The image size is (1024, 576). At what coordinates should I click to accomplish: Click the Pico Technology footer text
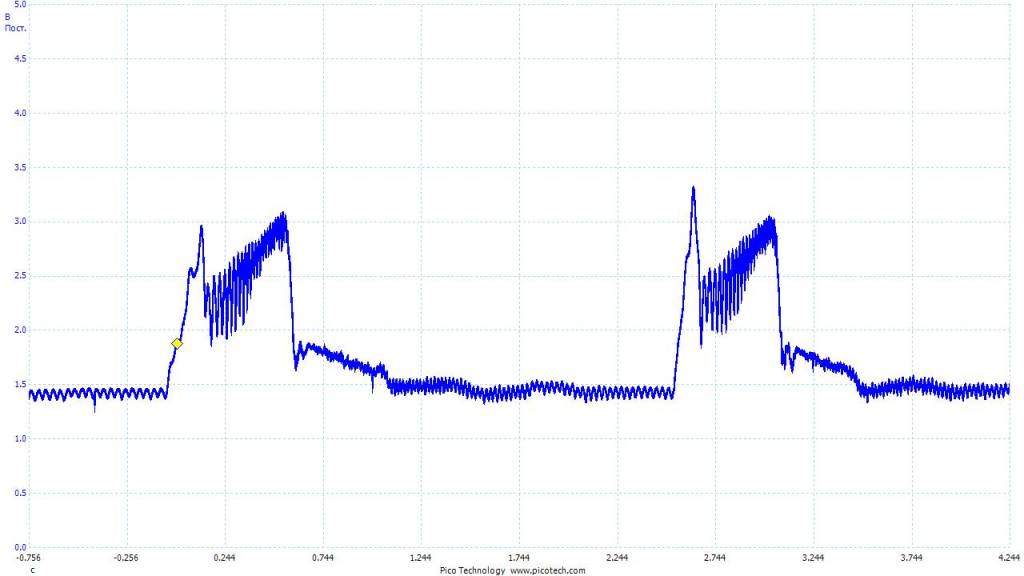pyautogui.click(x=473, y=570)
